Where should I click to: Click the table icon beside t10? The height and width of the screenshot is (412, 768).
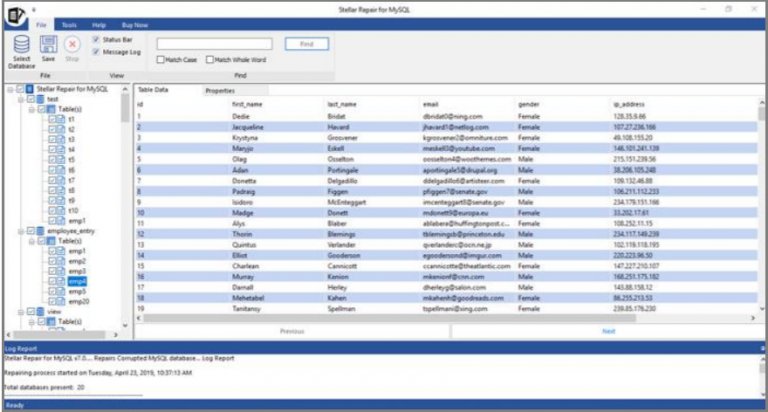tap(61, 211)
